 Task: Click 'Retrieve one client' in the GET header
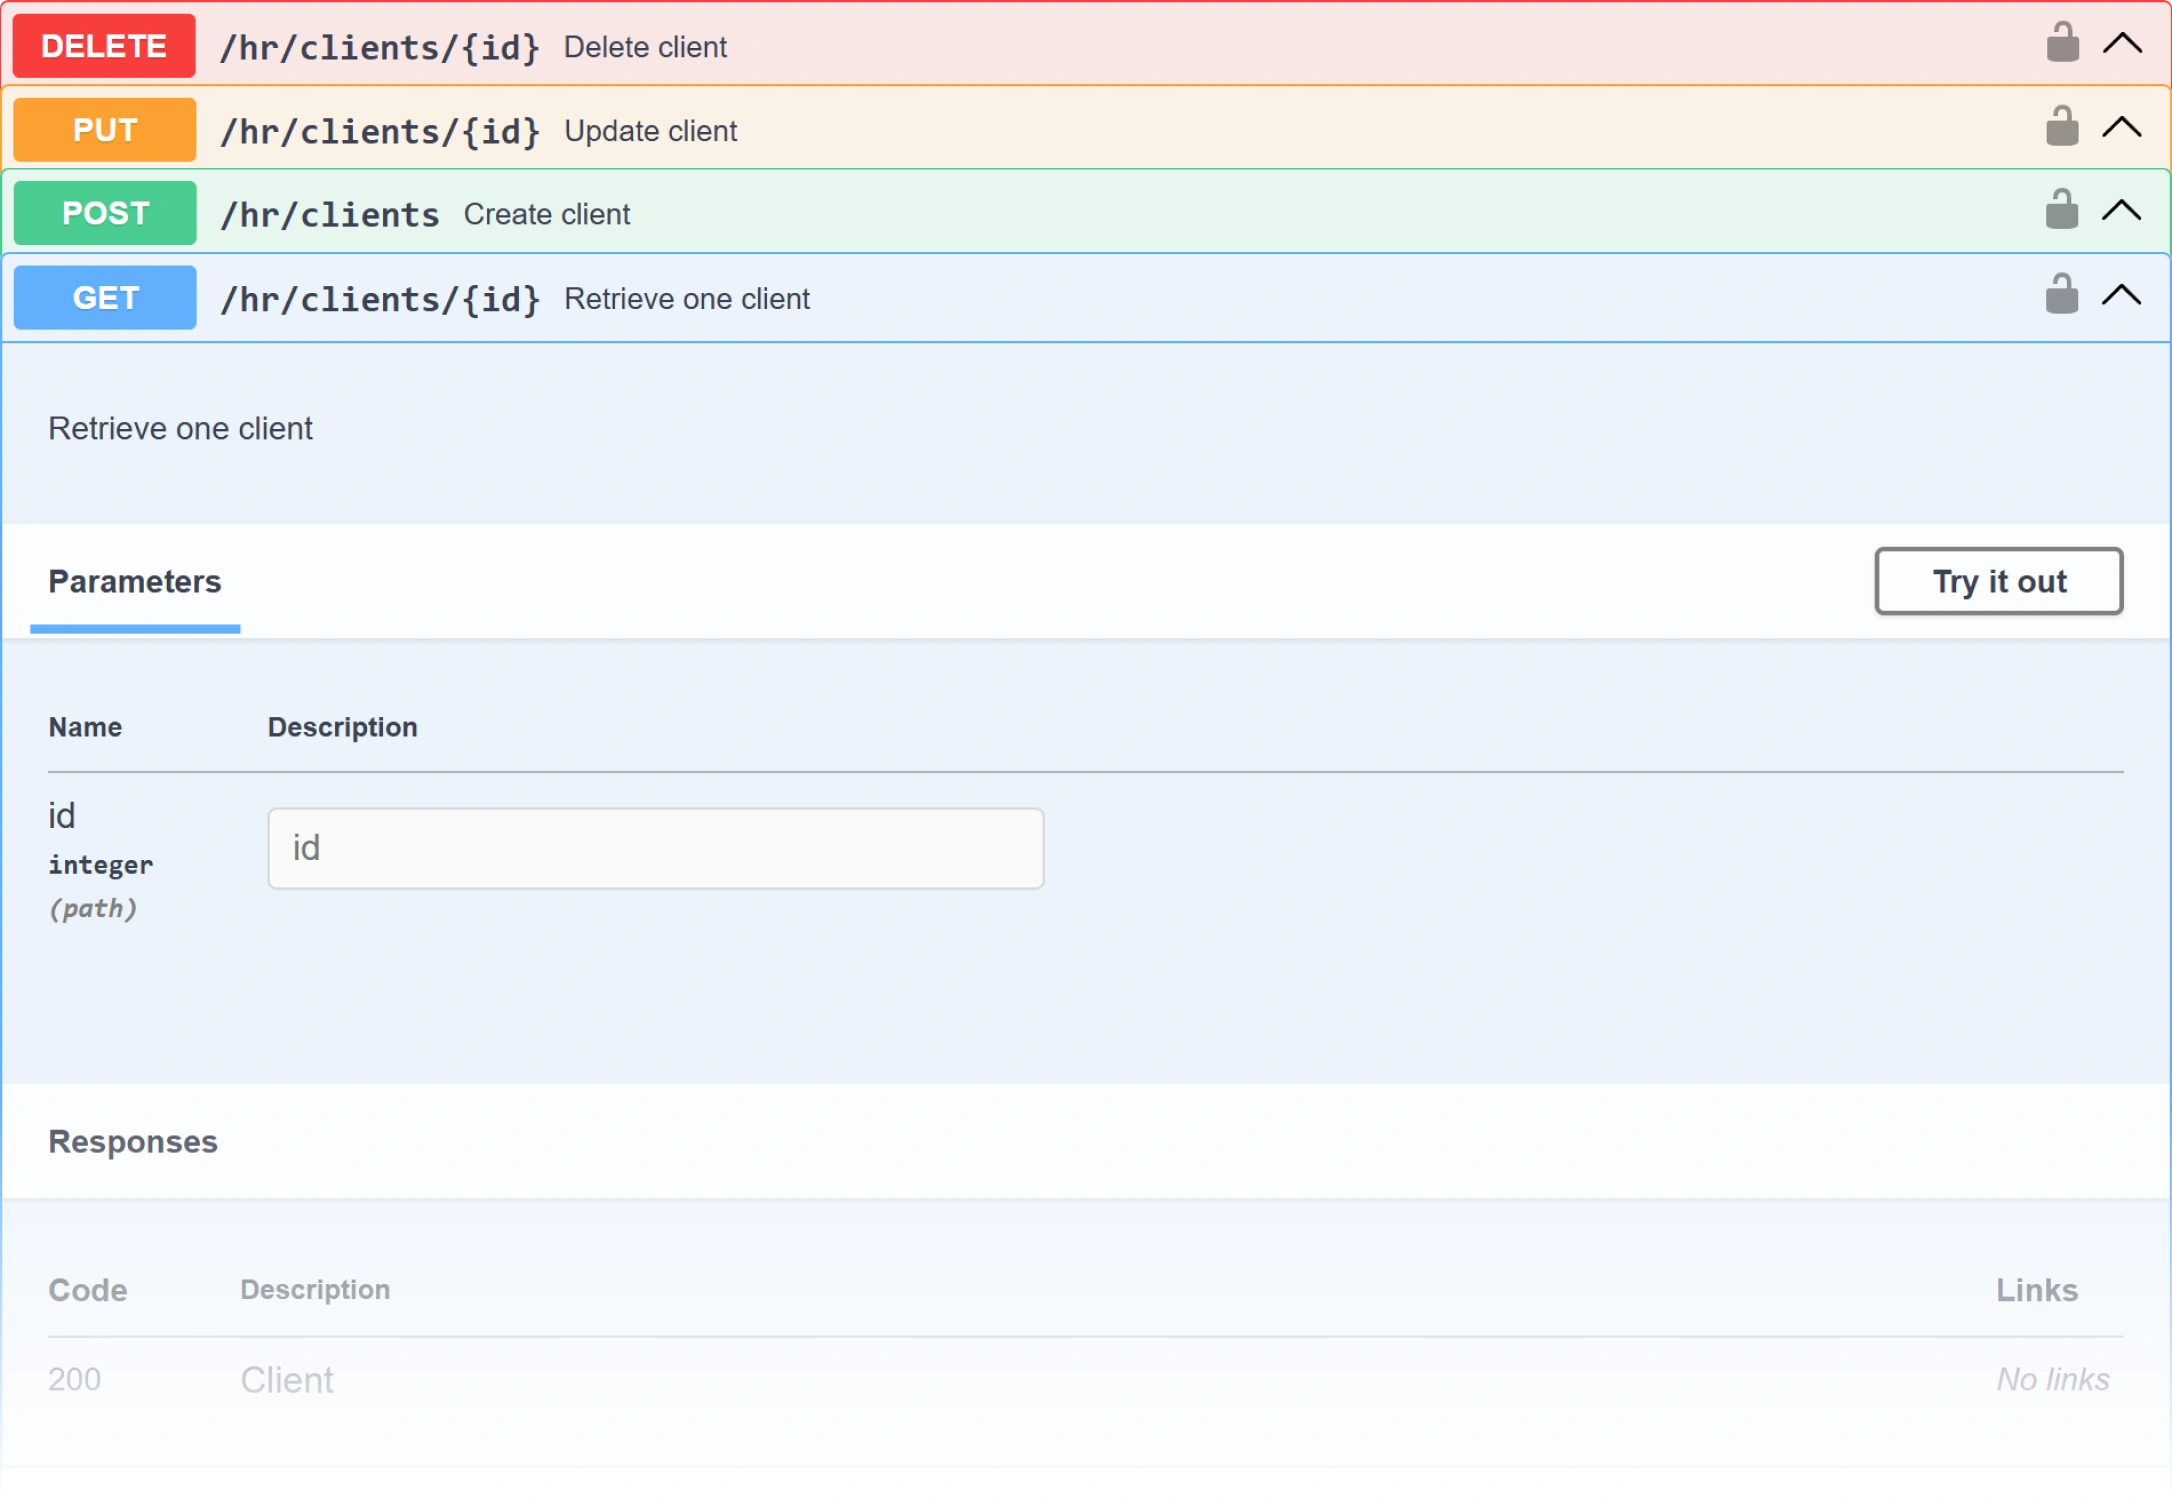[687, 299]
